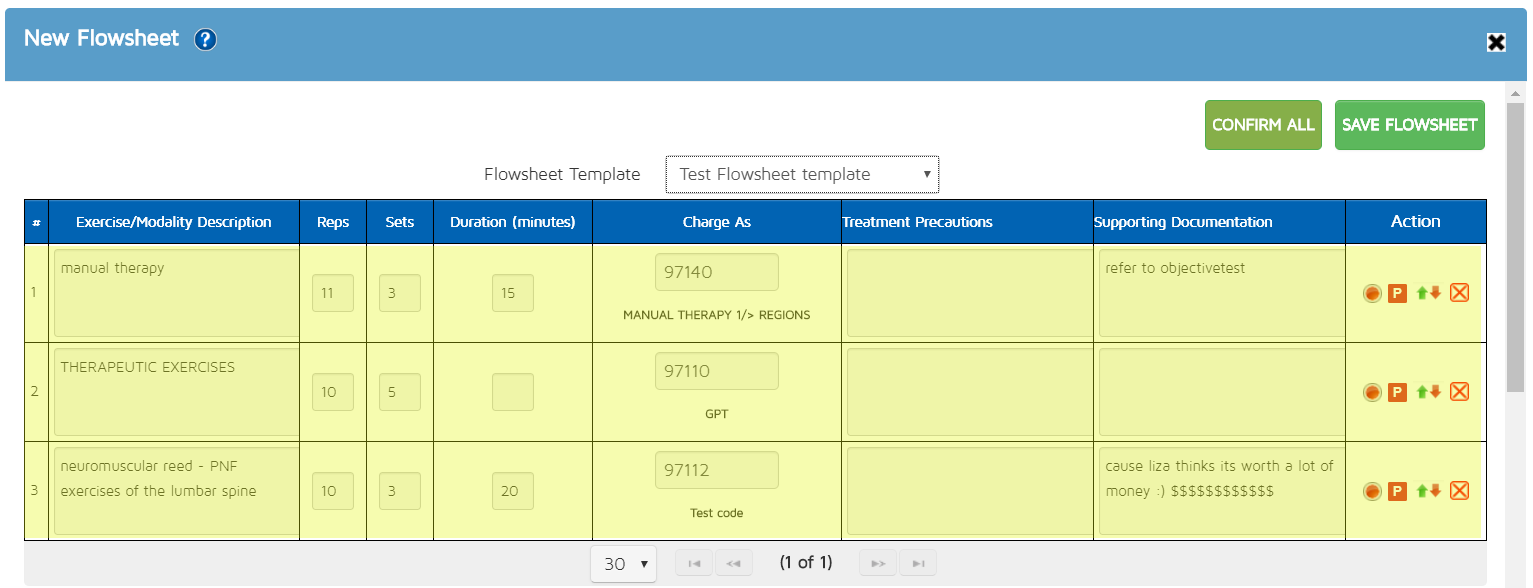The image size is (1533, 588).
Task: Click the orange P icon in row 3
Action: pyautogui.click(x=1397, y=491)
